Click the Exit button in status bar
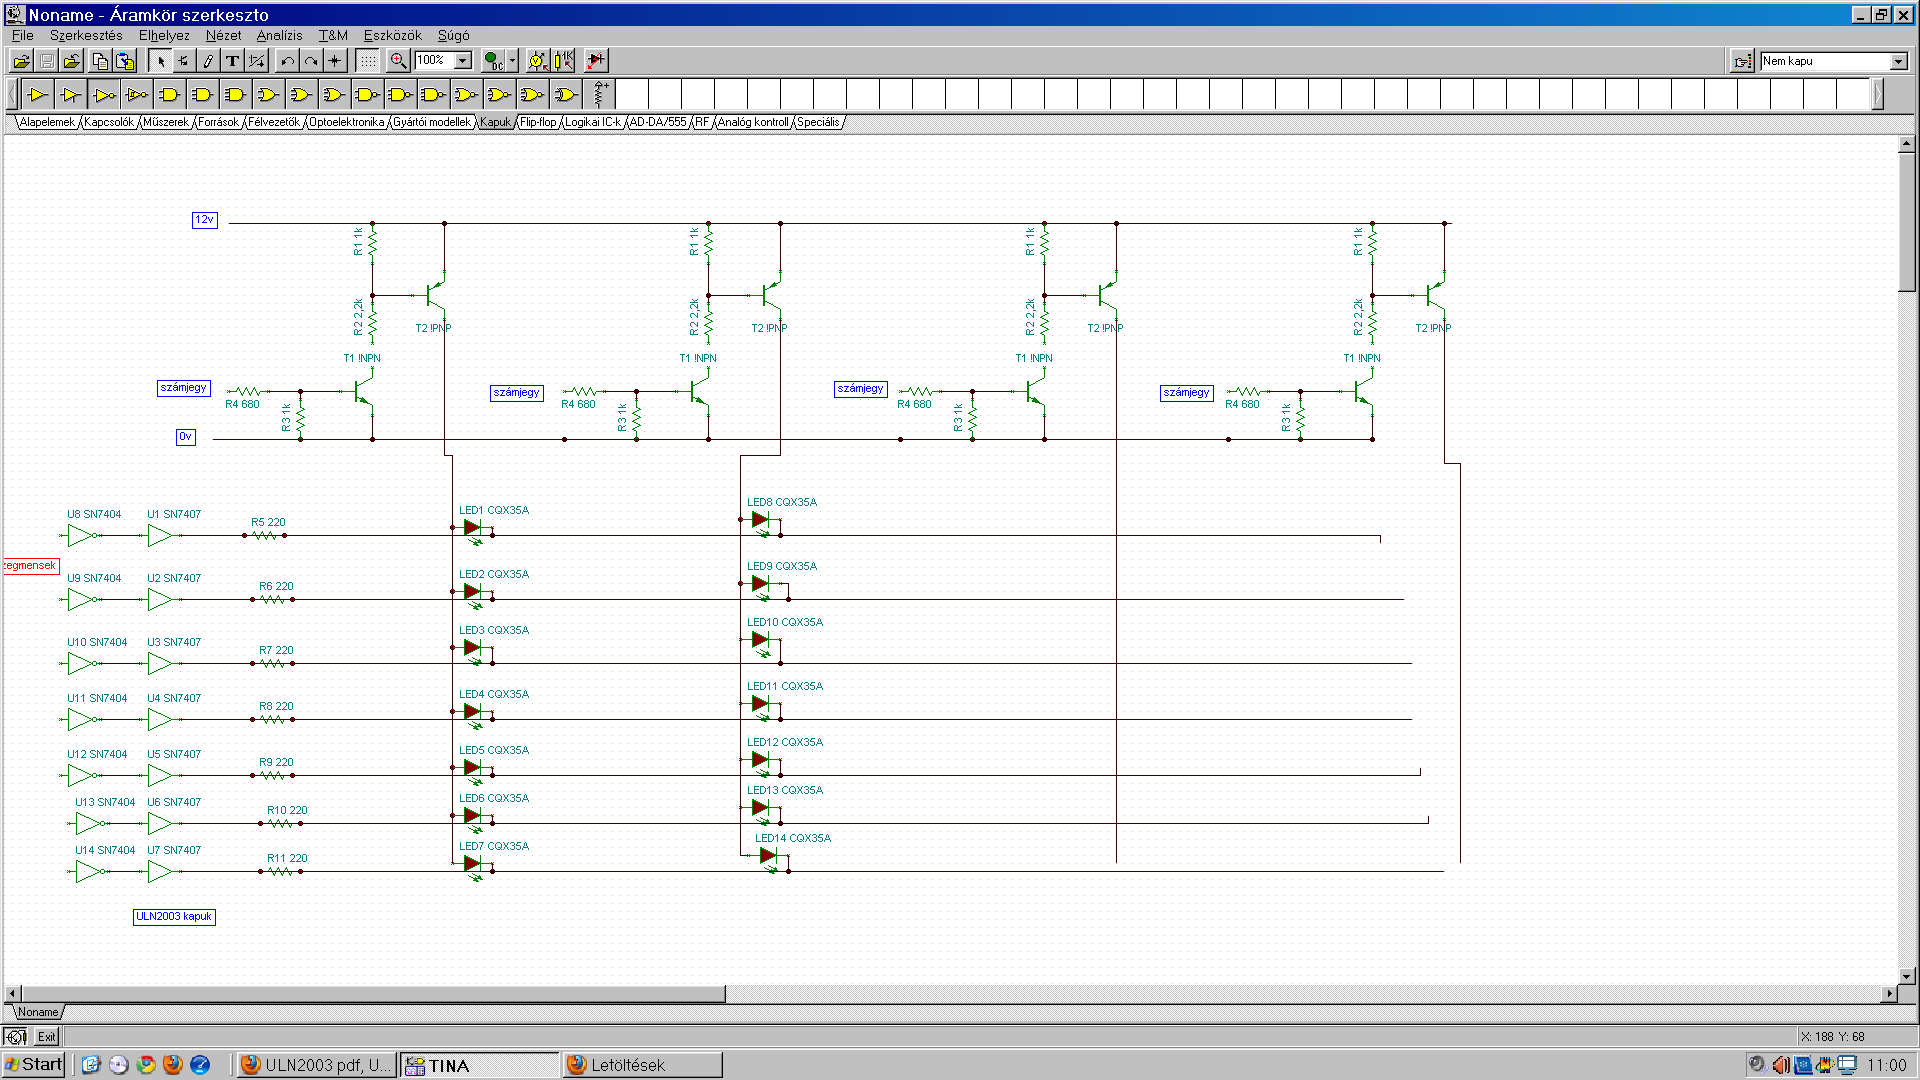The image size is (1920, 1080). (47, 1037)
